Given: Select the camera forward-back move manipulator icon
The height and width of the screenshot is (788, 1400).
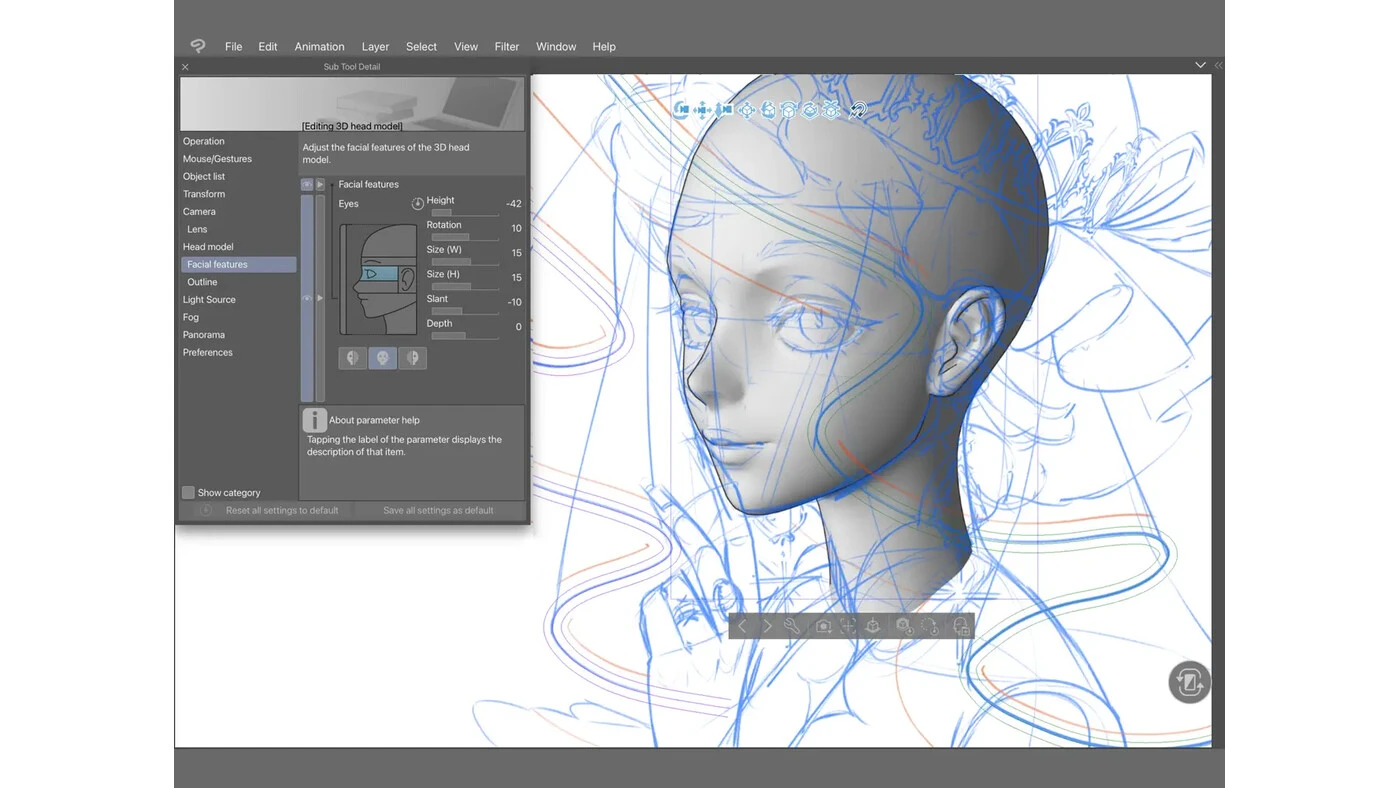Looking at the screenshot, I should [x=725, y=110].
